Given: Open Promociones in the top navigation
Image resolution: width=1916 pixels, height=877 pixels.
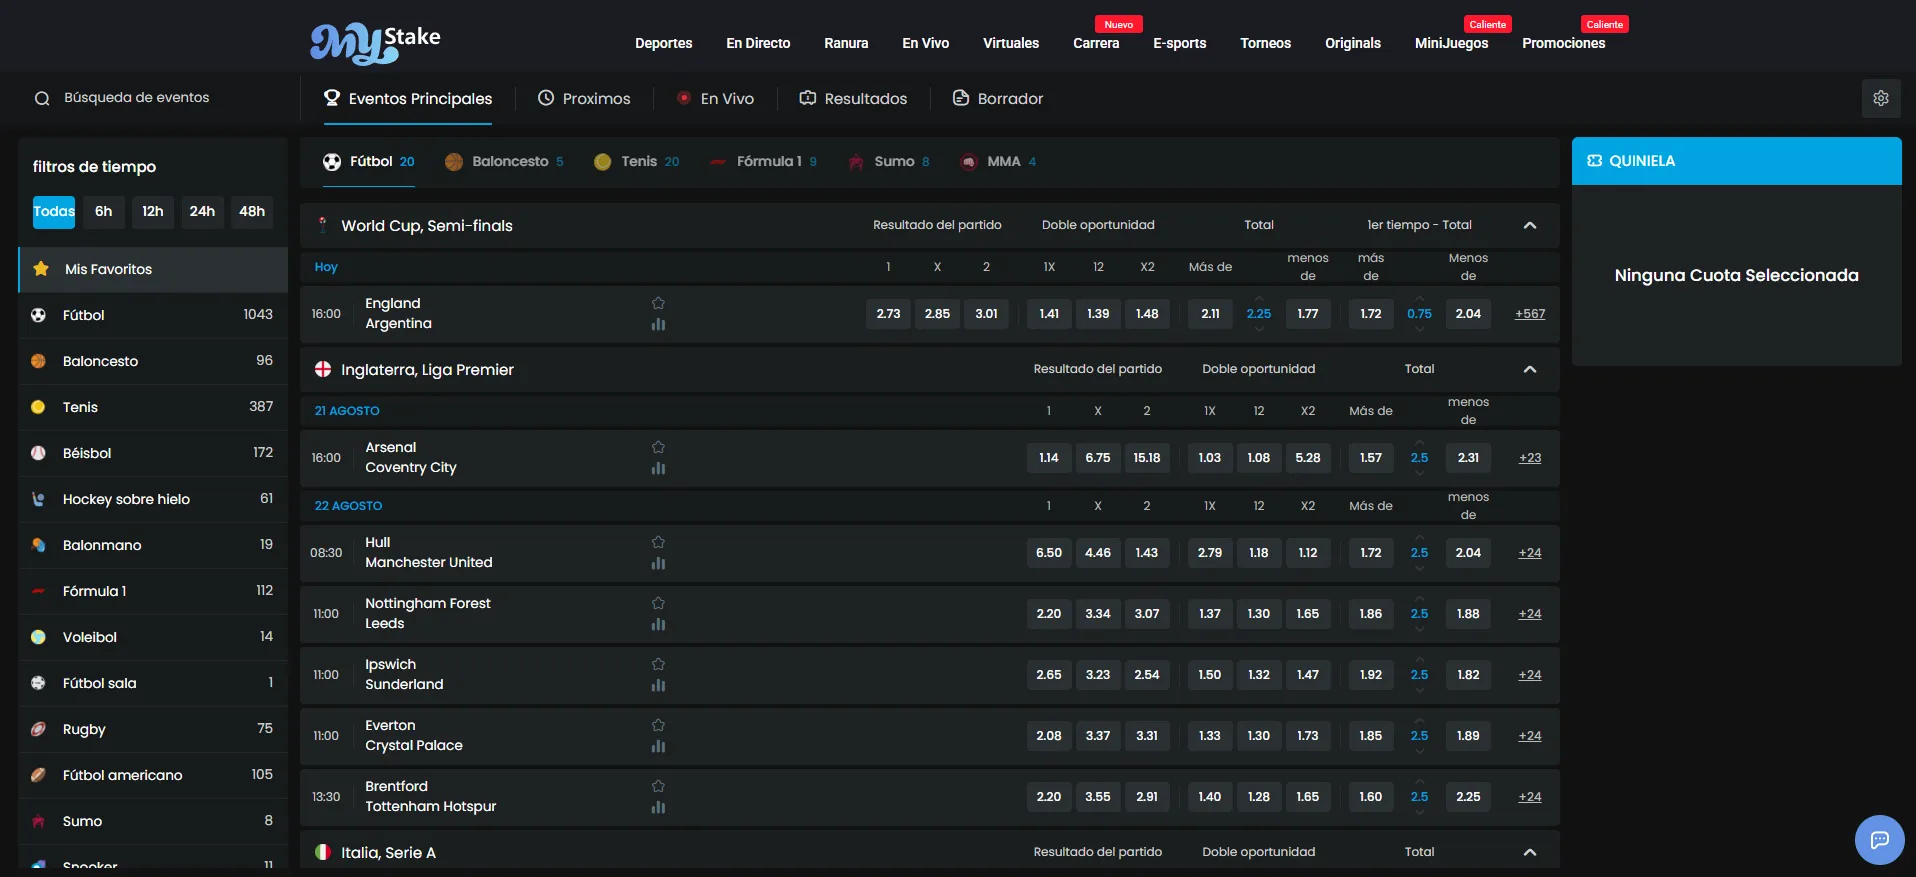Looking at the screenshot, I should [x=1563, y=43].
